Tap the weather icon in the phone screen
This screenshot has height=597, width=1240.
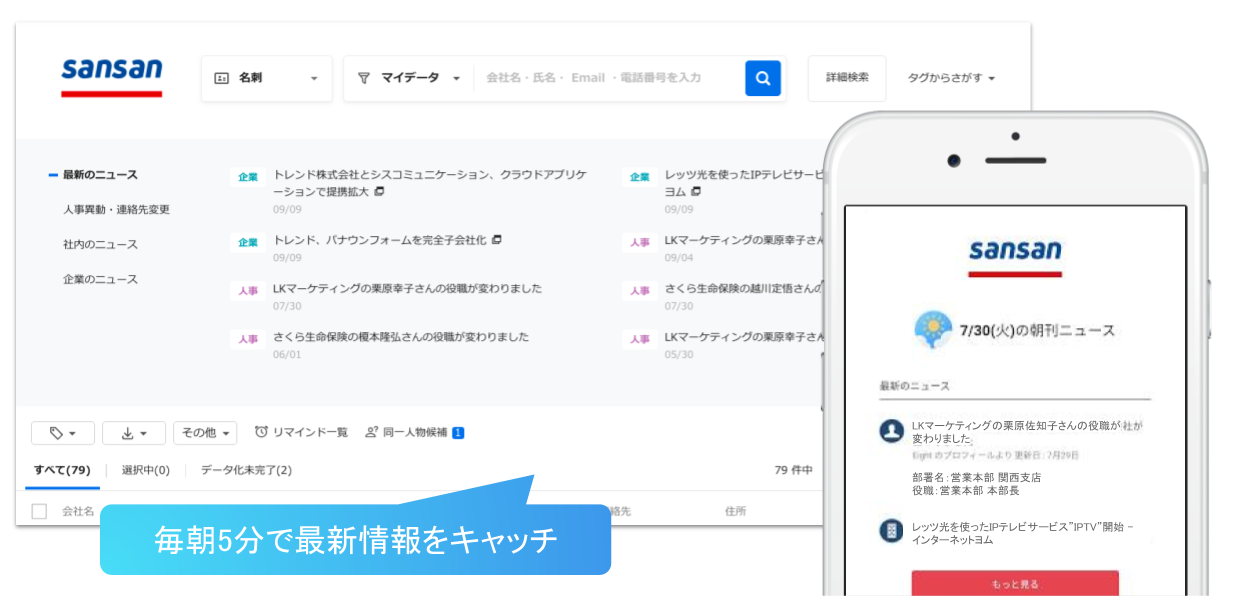tap(933, 330)
